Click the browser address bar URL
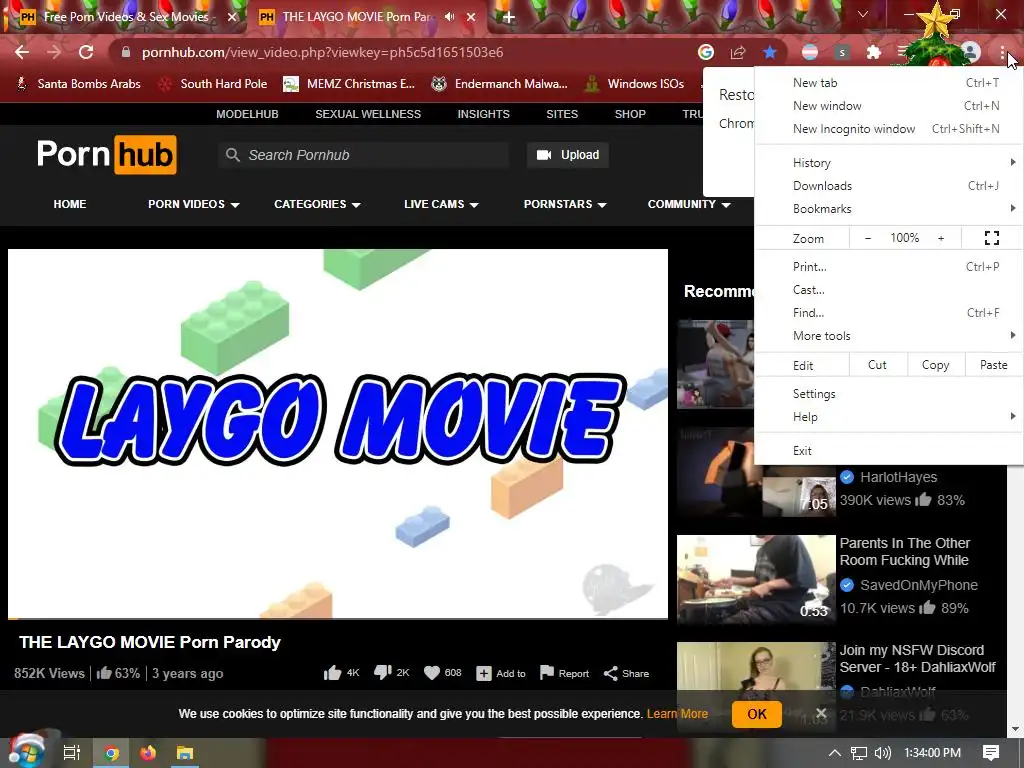Screen dimensions: 1024x768 [323, 52]
